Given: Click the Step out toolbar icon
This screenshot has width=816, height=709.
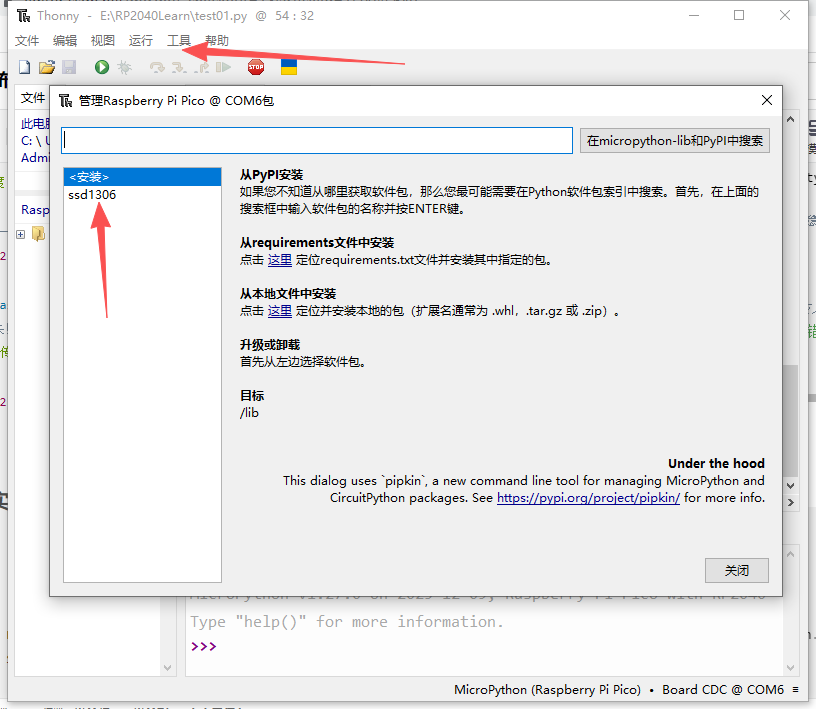Looking at the screenshot, I should 201,67.
